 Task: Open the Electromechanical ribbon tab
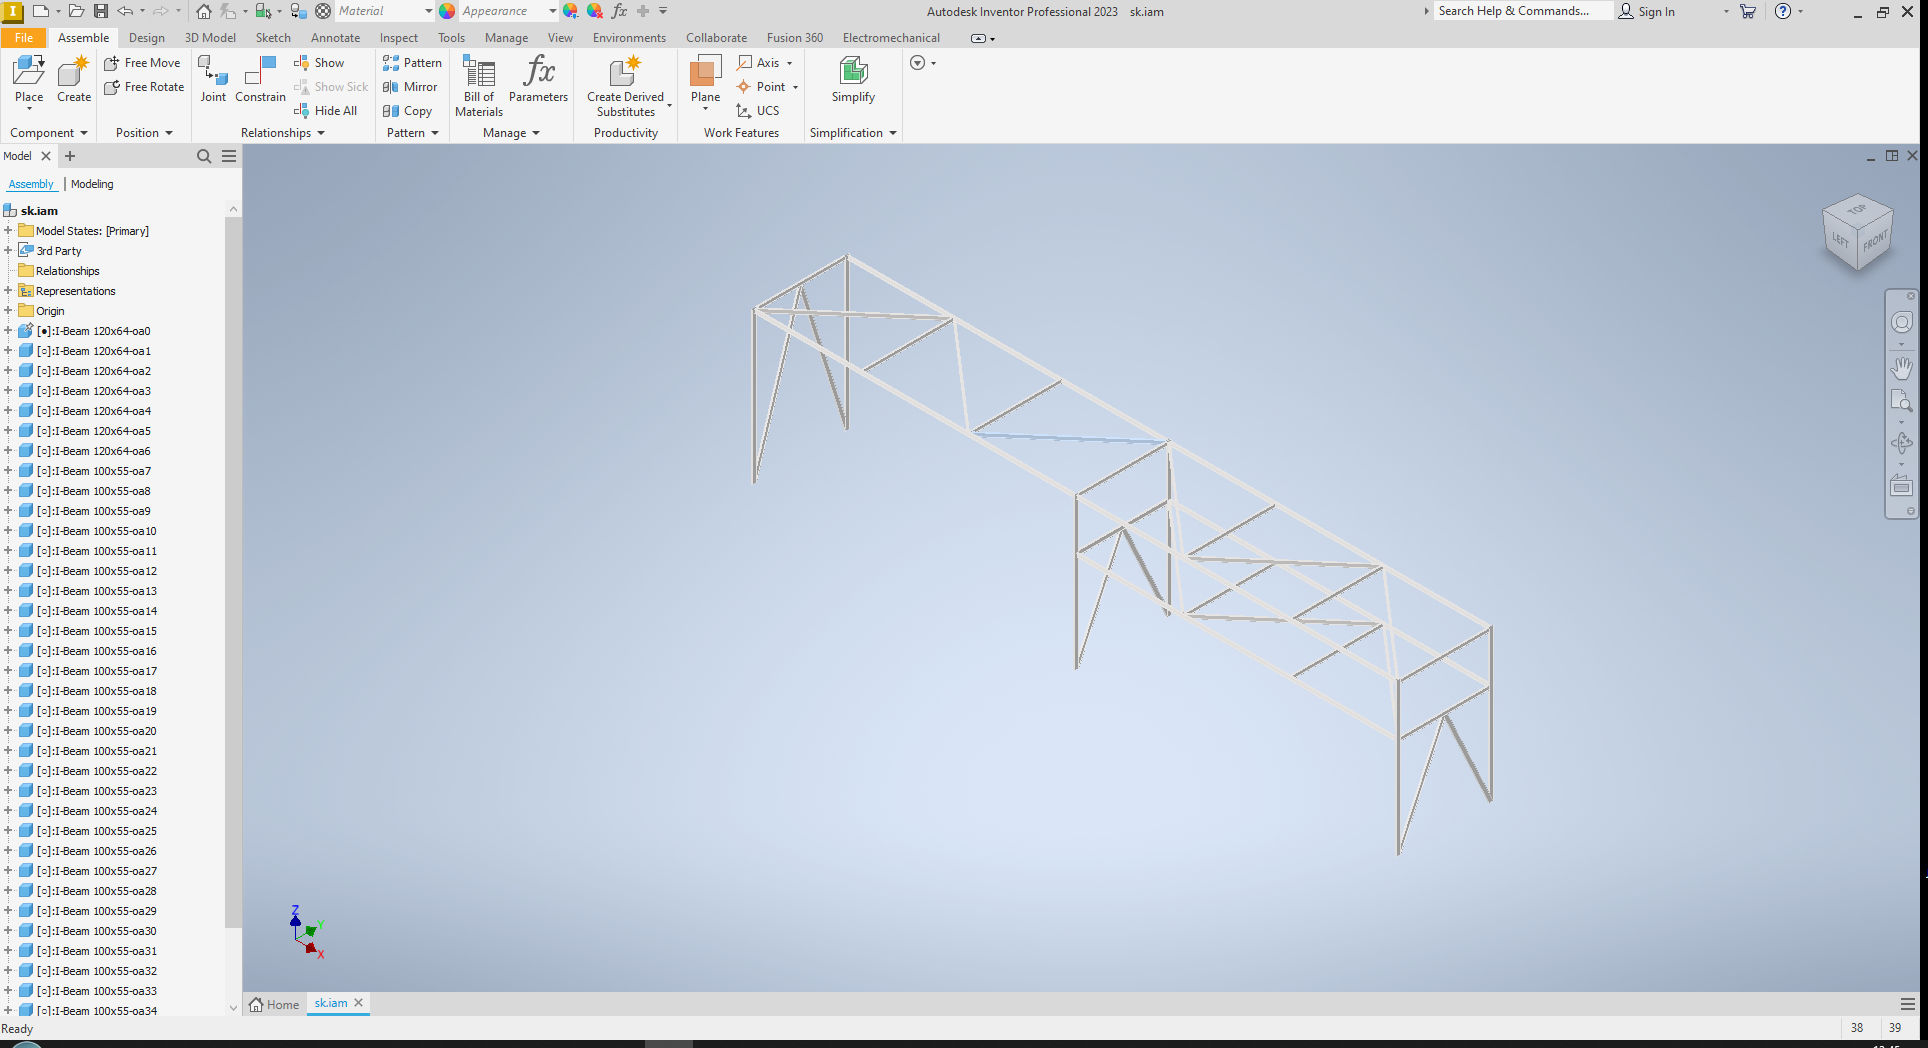890,37
